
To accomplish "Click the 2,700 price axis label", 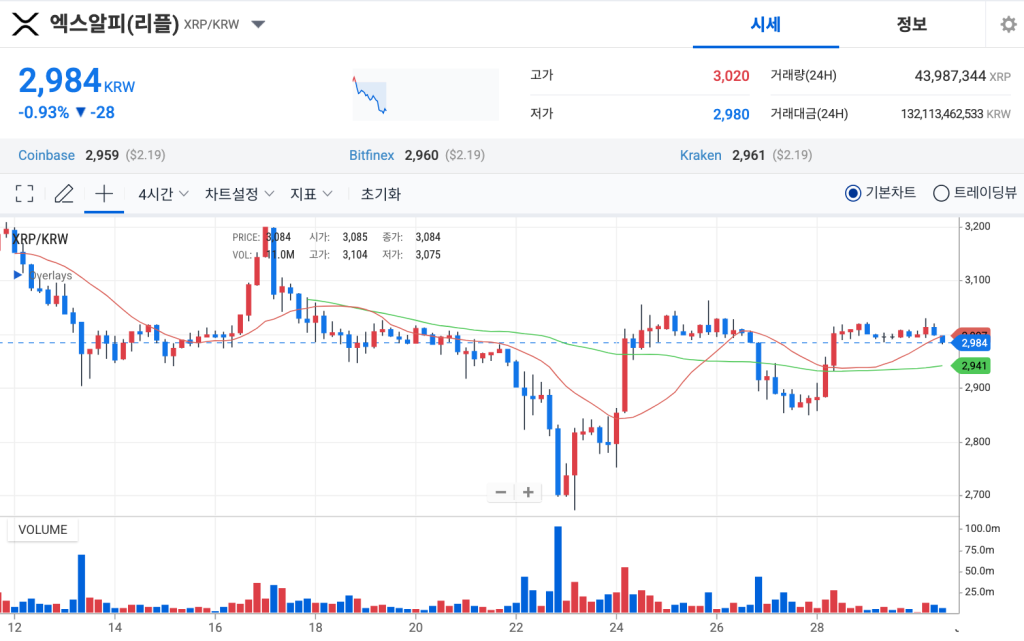I will click(978, 494).
